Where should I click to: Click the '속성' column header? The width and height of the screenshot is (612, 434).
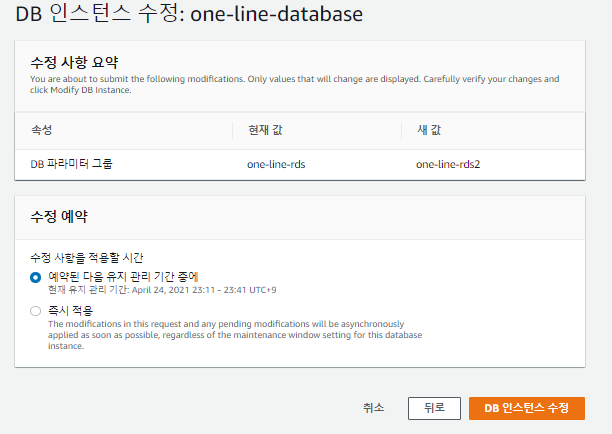tap(41, 130)
